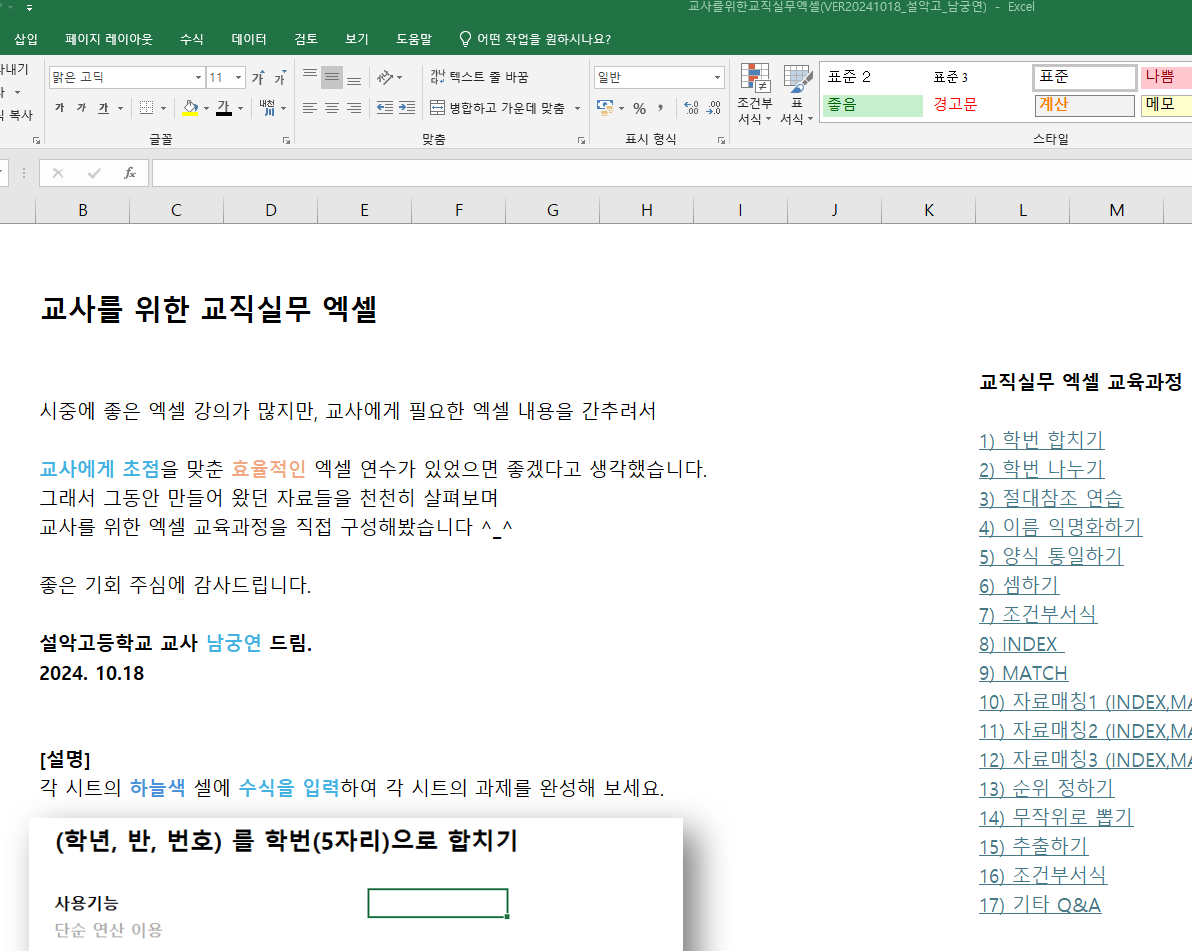The width and height of the screenshot is (1192, 951).
Task: Decrease indent
Action: [x=385, y=108]
